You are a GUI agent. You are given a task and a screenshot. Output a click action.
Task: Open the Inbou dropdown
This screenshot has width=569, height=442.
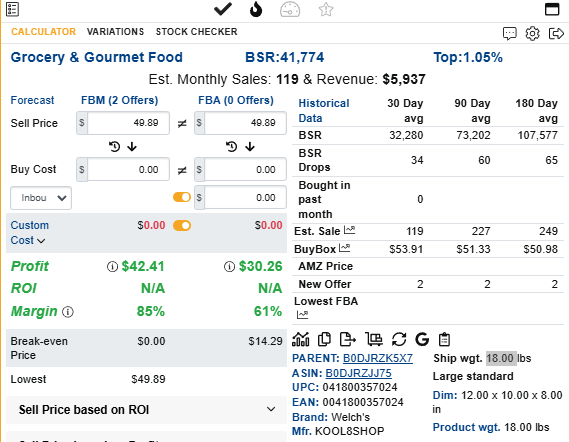pyautogui.click(x=41, y=198)
